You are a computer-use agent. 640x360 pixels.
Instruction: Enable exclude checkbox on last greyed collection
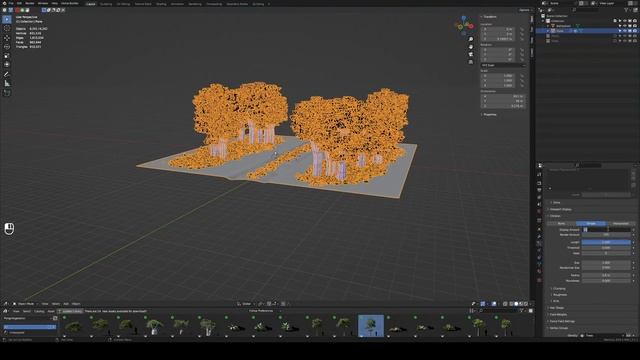pos(615,41)
